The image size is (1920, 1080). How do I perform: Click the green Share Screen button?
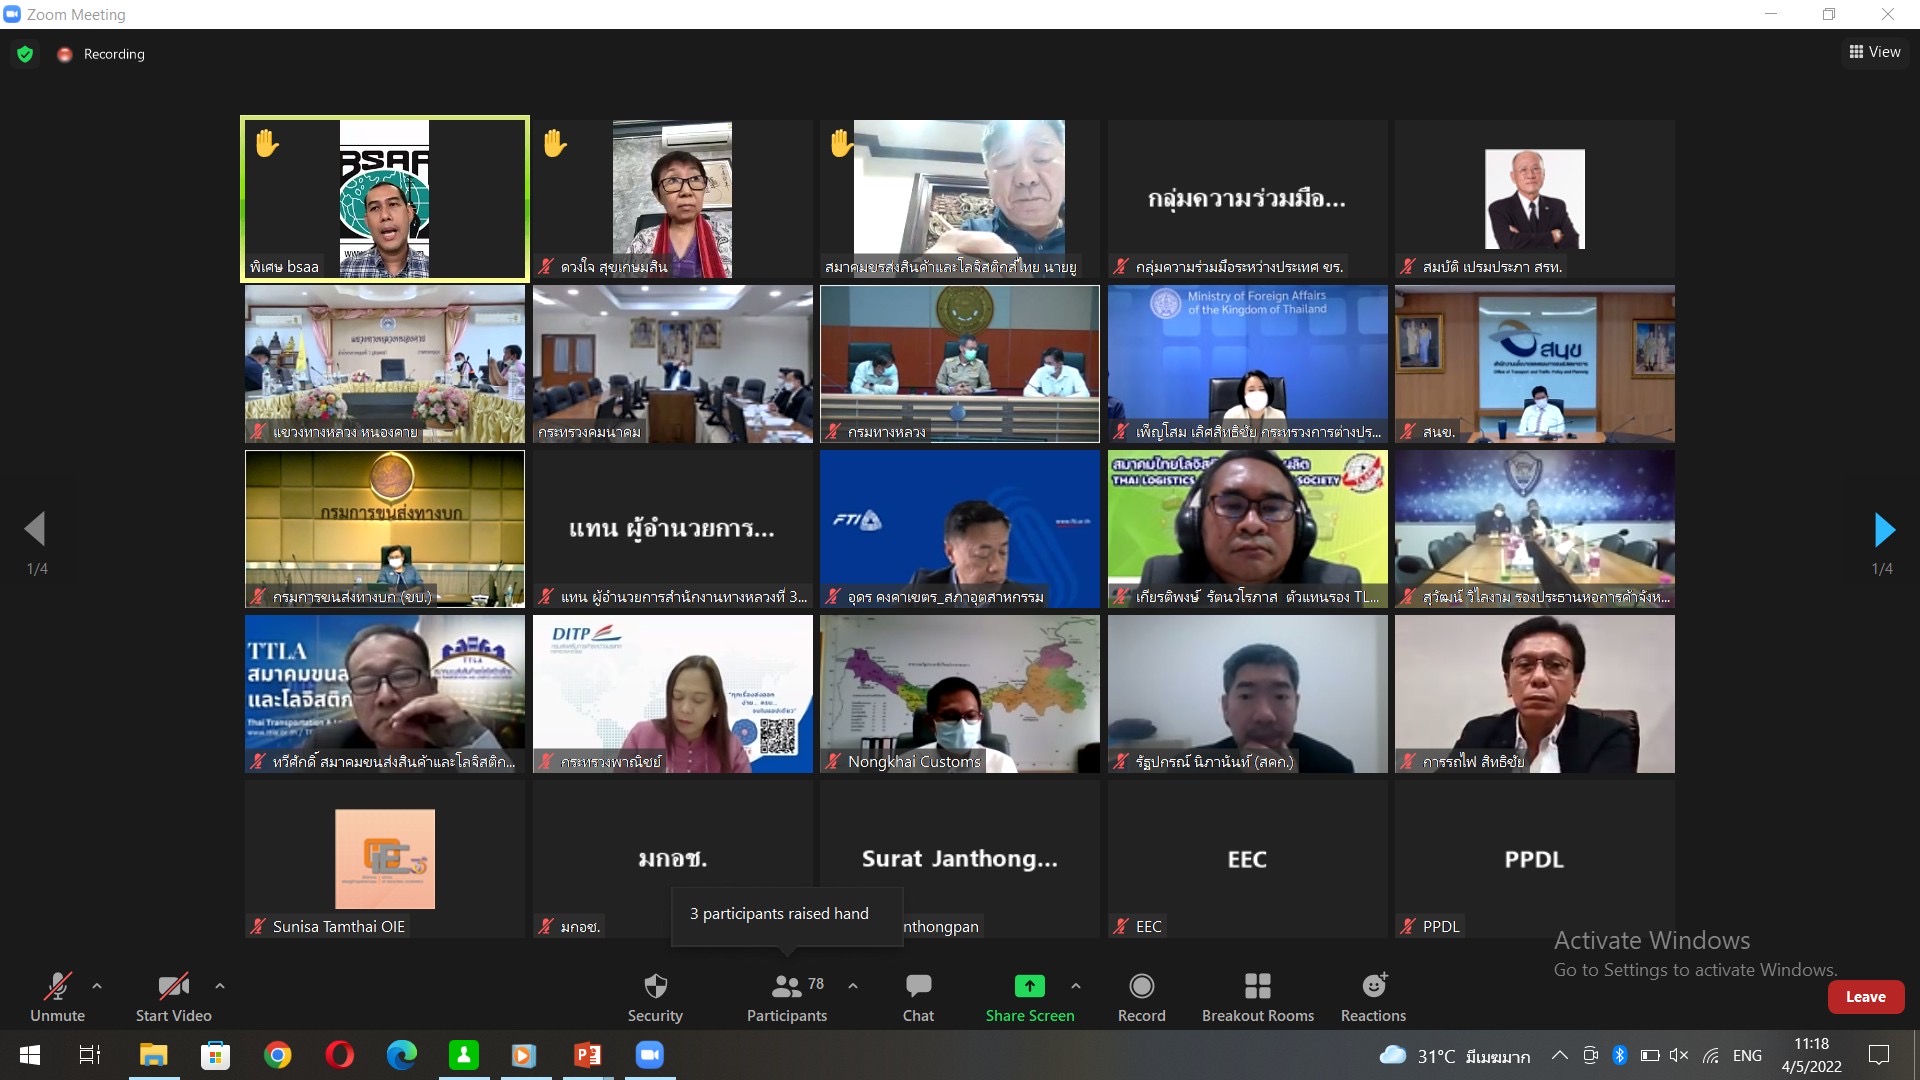point(1030,997)
